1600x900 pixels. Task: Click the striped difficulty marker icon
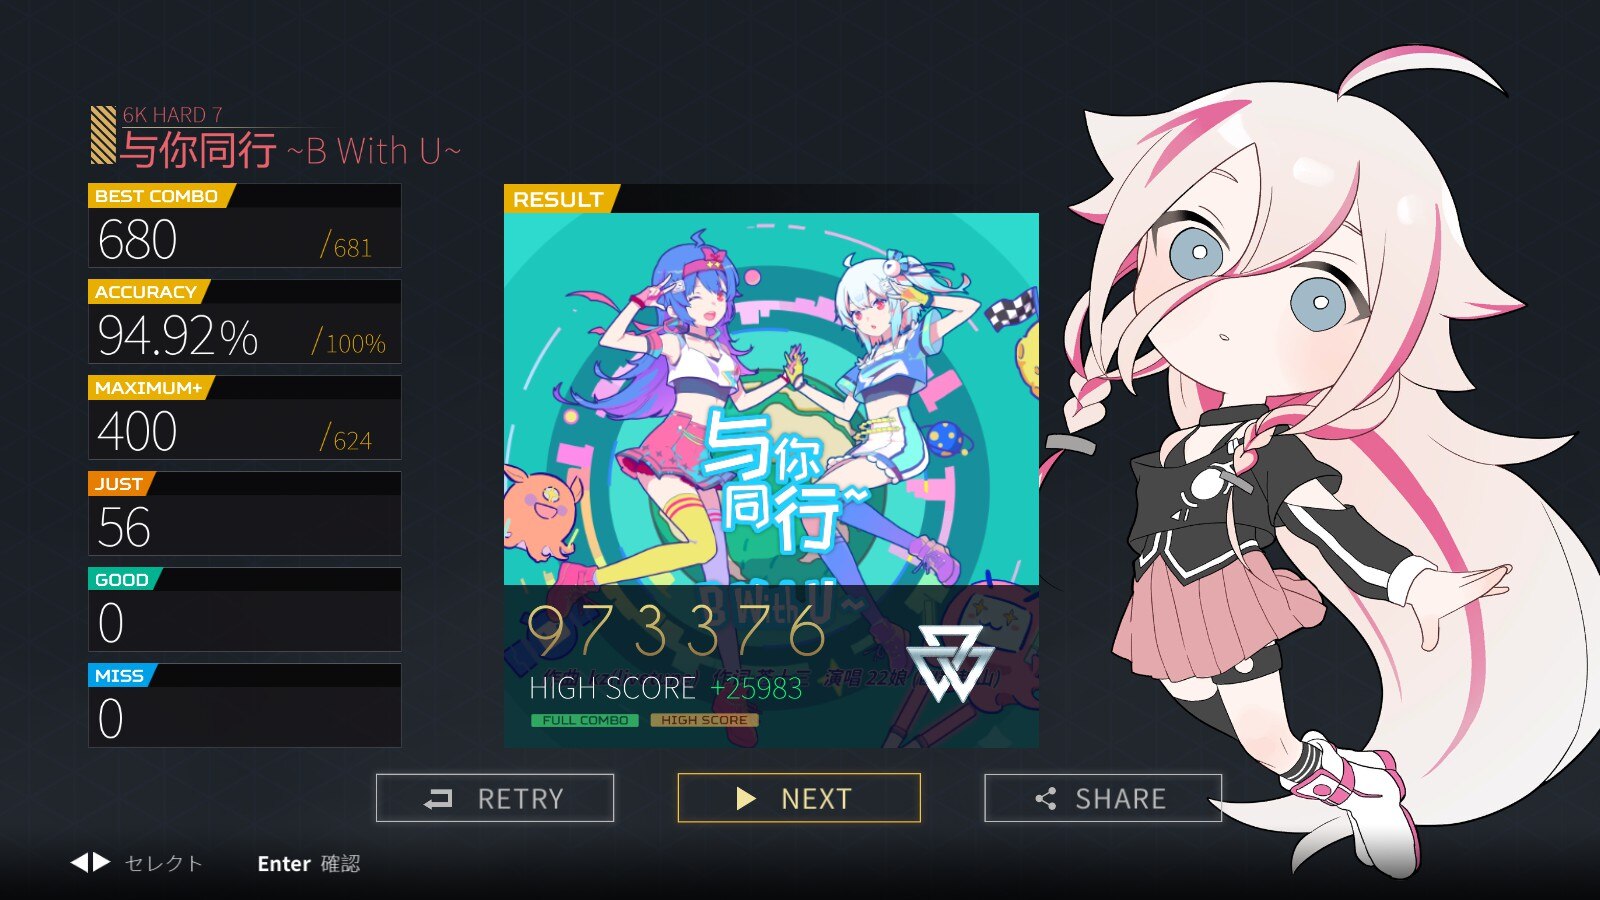(103, 135)
